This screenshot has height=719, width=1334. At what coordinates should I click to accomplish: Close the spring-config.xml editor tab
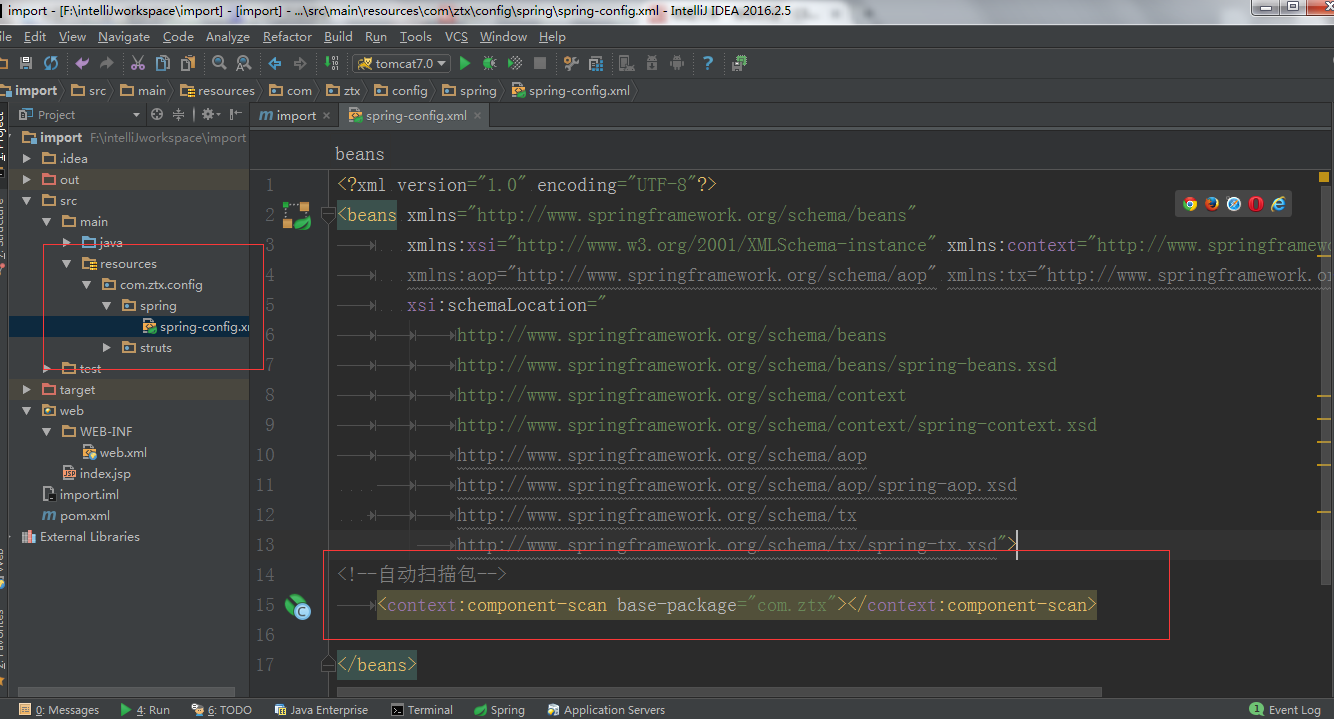pos(477,116)
